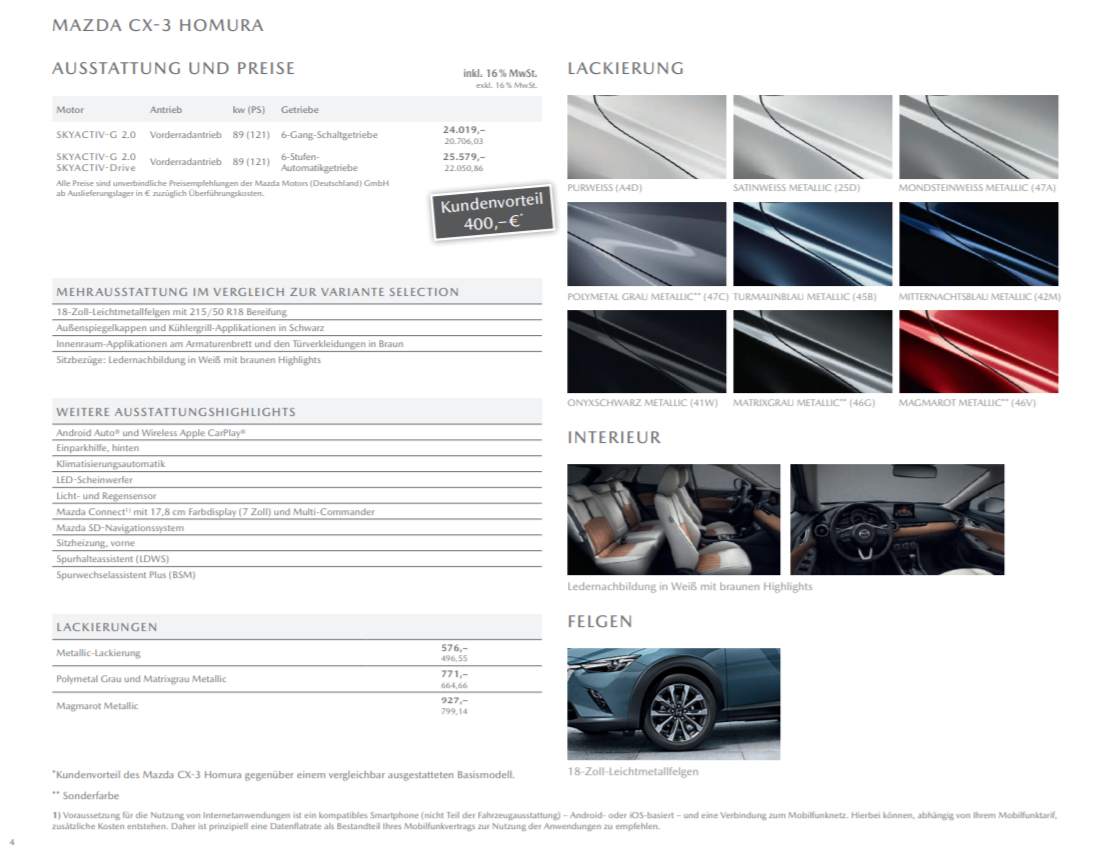Click the Einparkhilfe, hinten row
This screenshot has width=1099, height=851.
coord(297,448)
